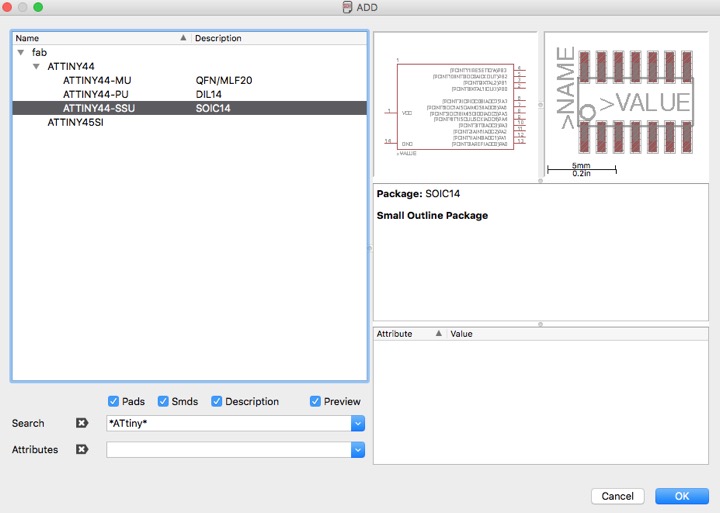Screen dimensions: 720x513
Task: Sort the list by Name column
Action: 101,38
